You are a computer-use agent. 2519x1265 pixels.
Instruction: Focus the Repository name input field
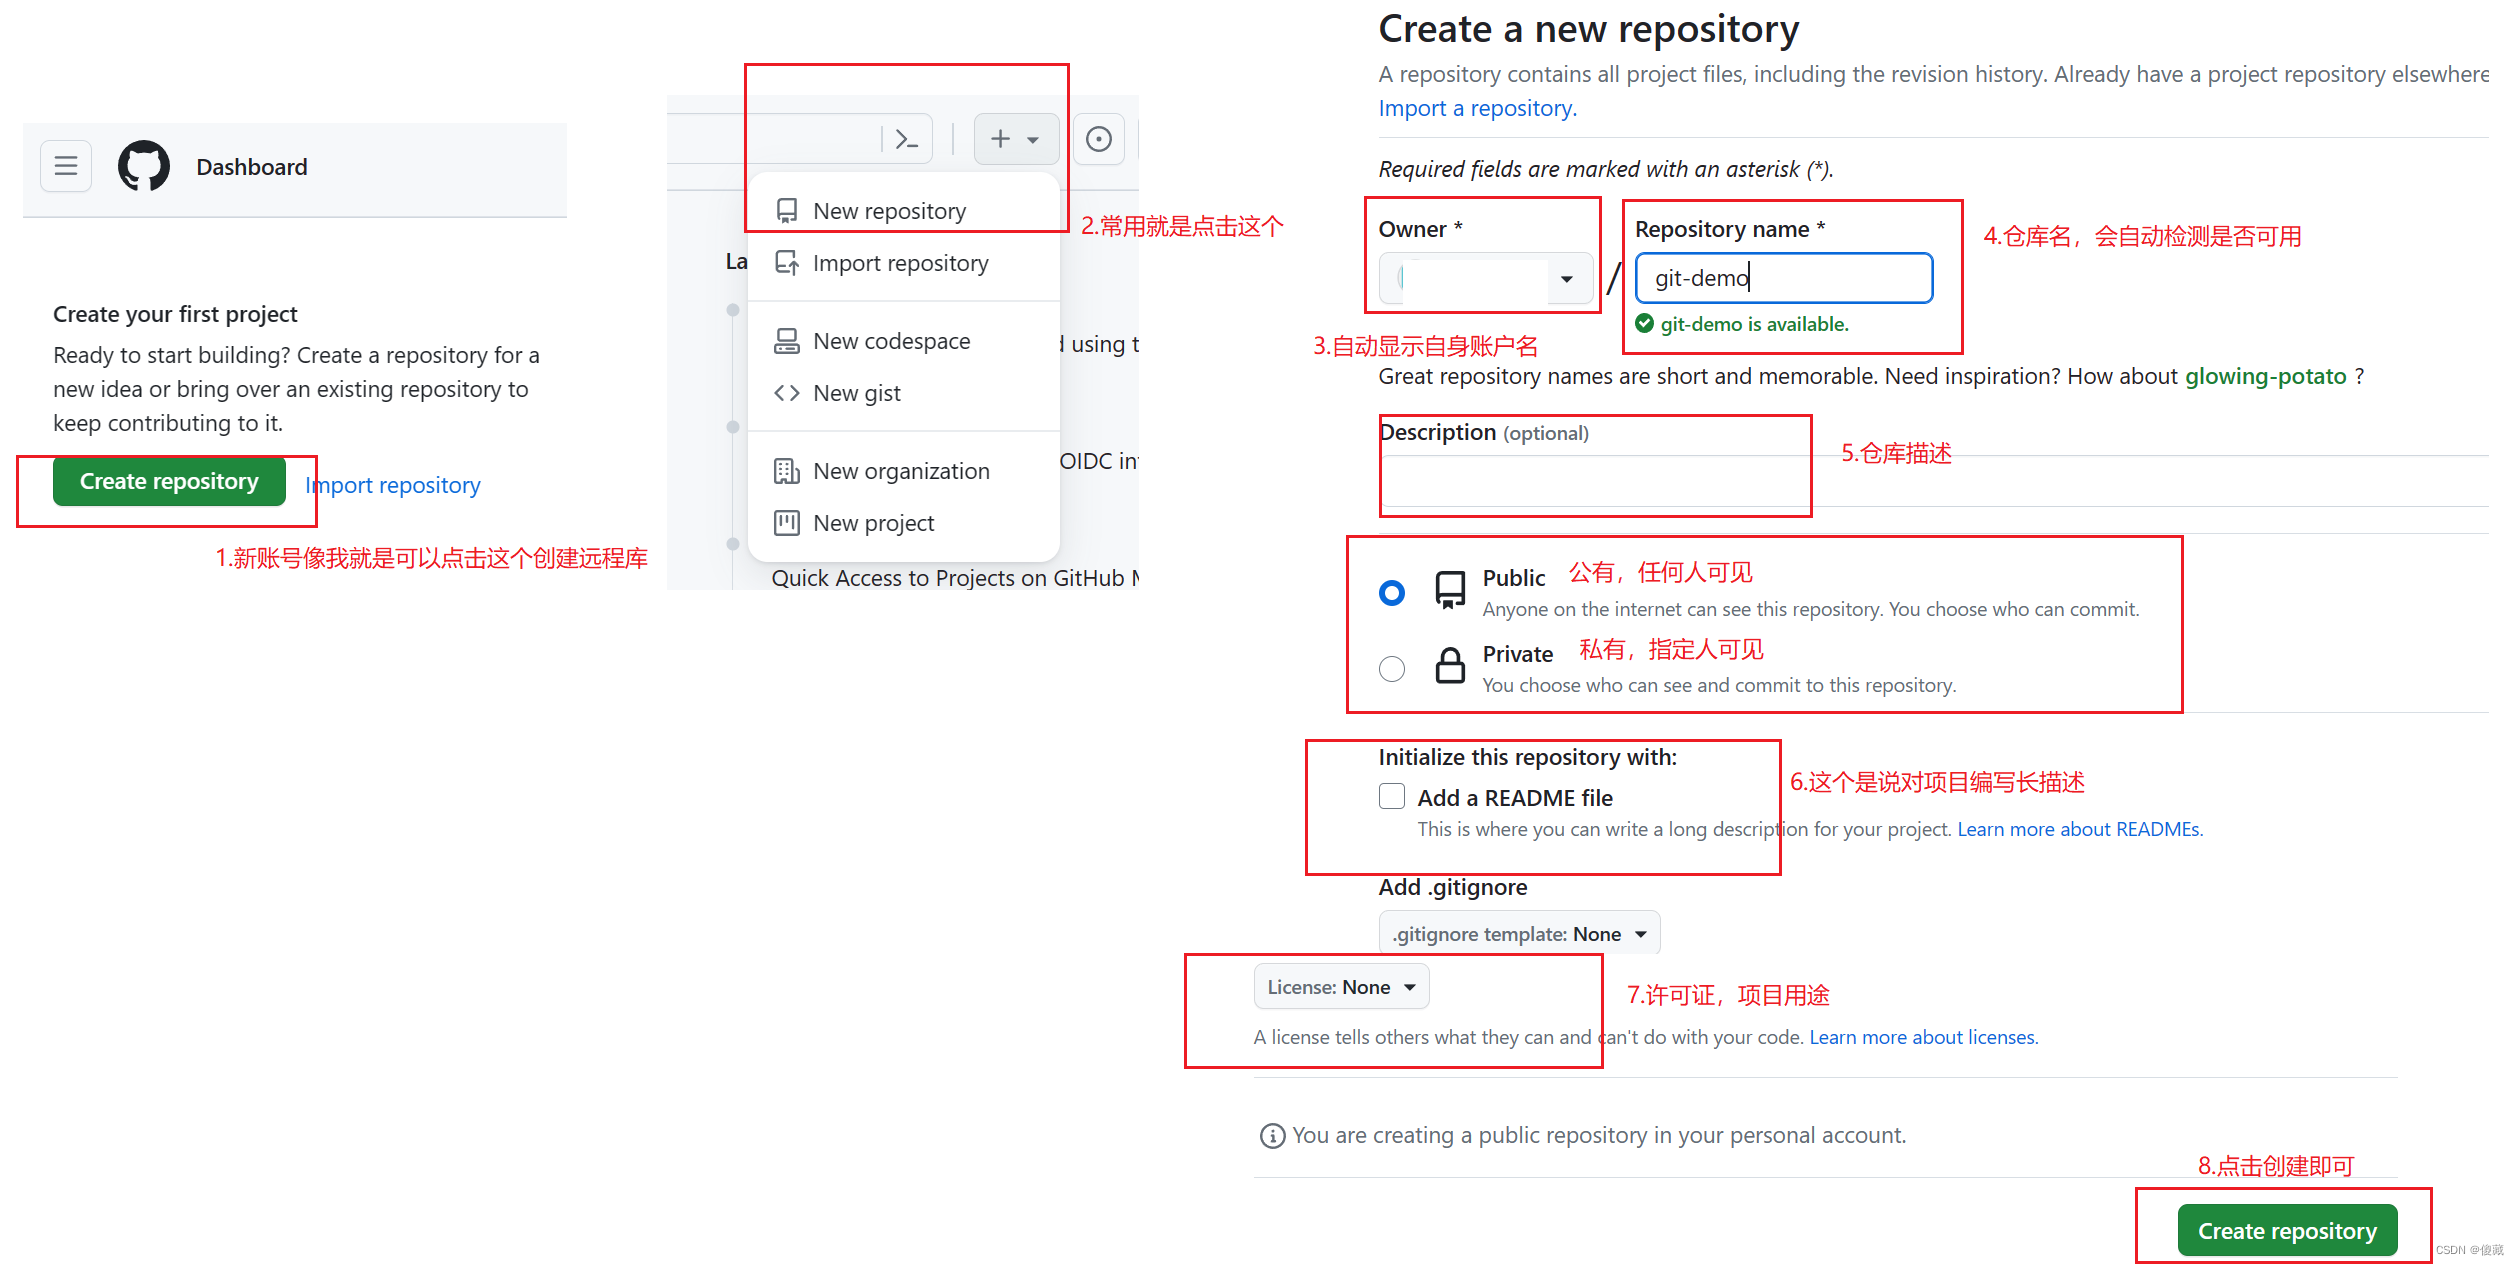point(1783,278)
